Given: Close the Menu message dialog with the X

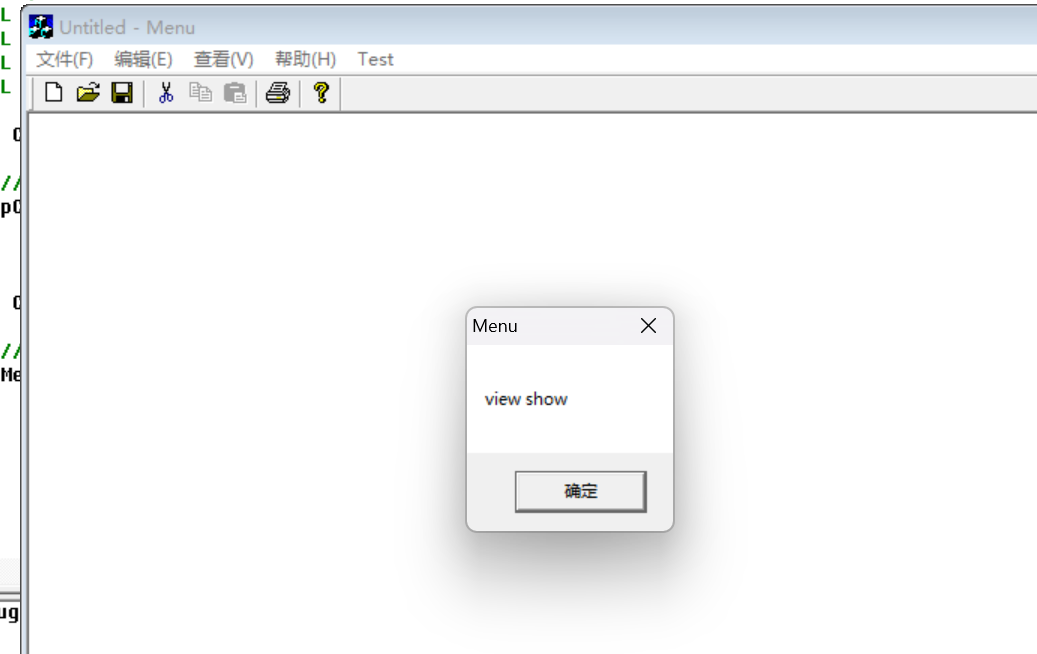Looking at the screenshot, I should coord(648,325).
